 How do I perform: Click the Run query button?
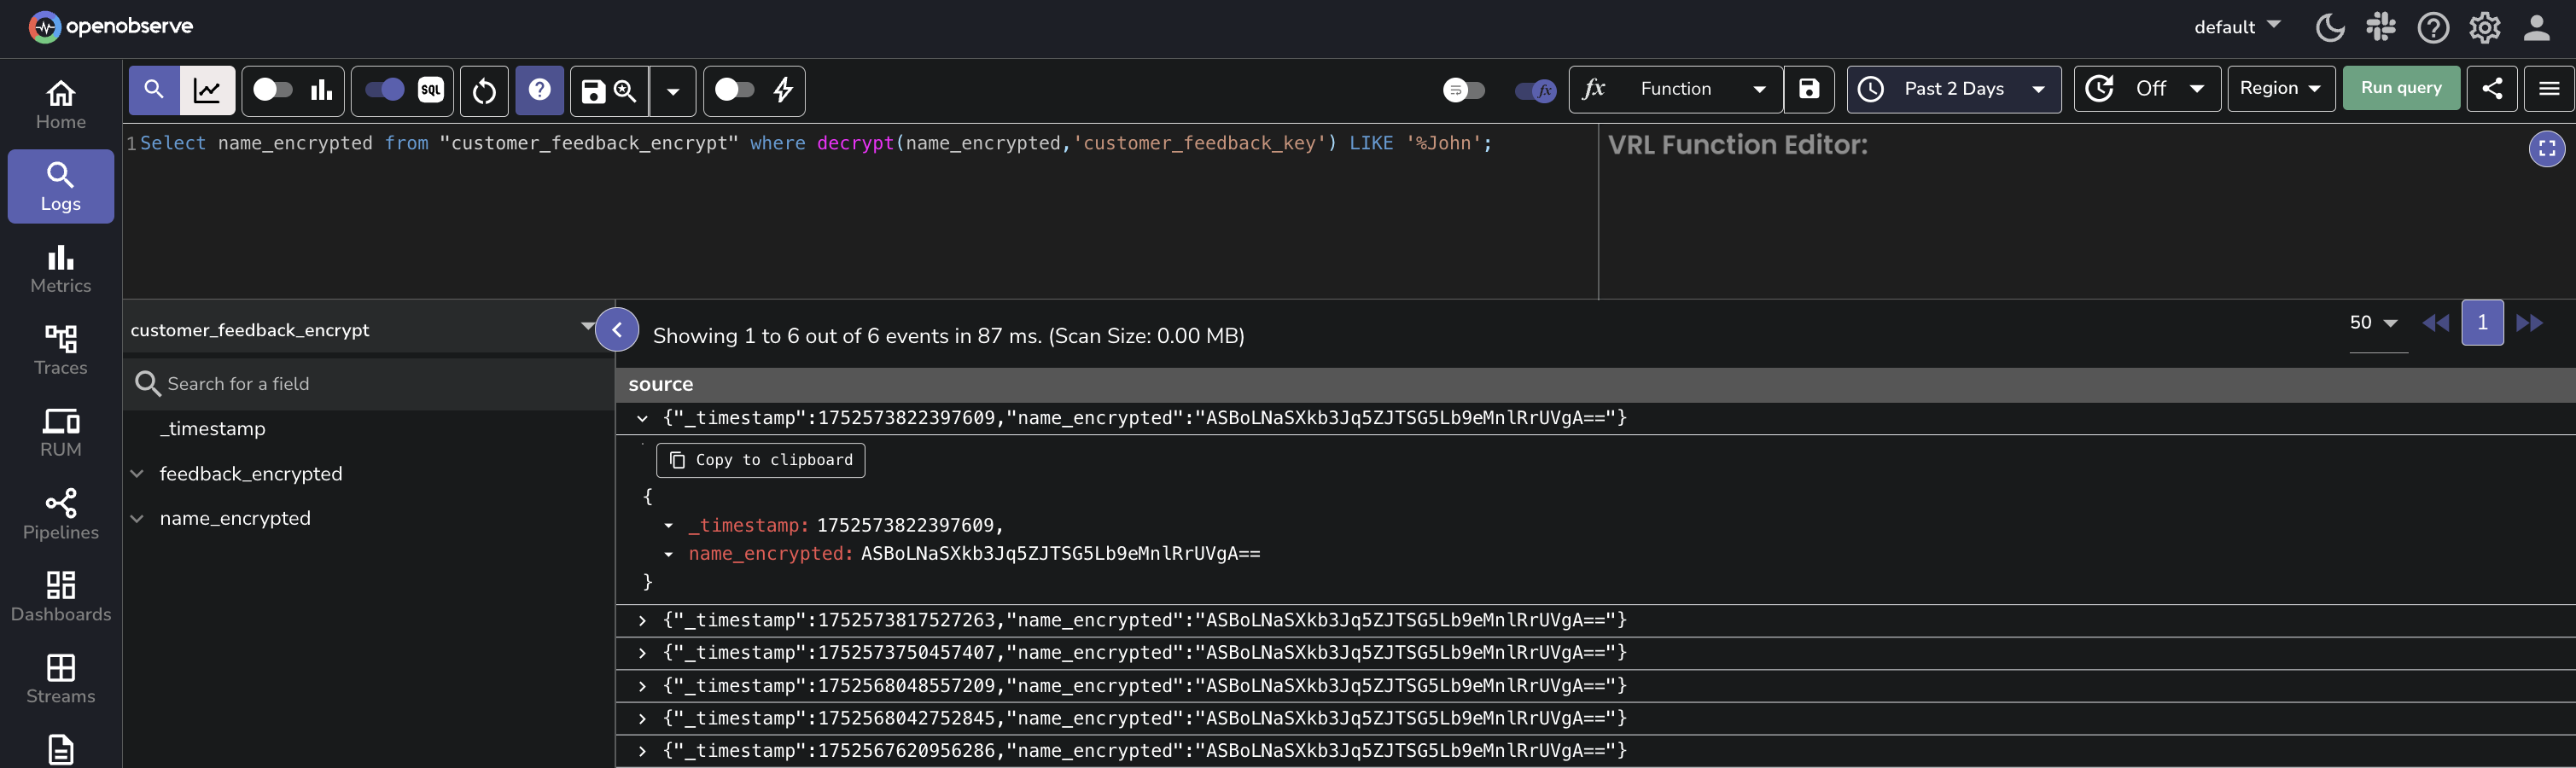2401,88
